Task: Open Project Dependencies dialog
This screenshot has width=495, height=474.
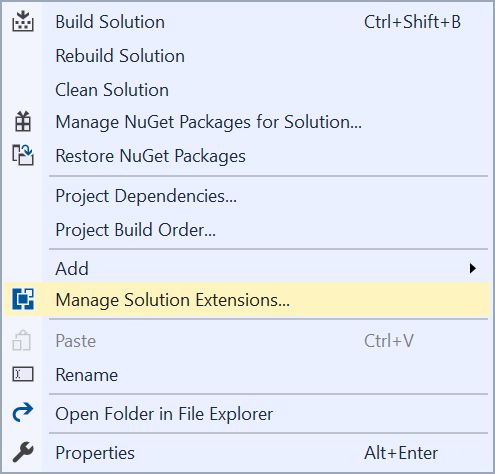Action: 247,196
